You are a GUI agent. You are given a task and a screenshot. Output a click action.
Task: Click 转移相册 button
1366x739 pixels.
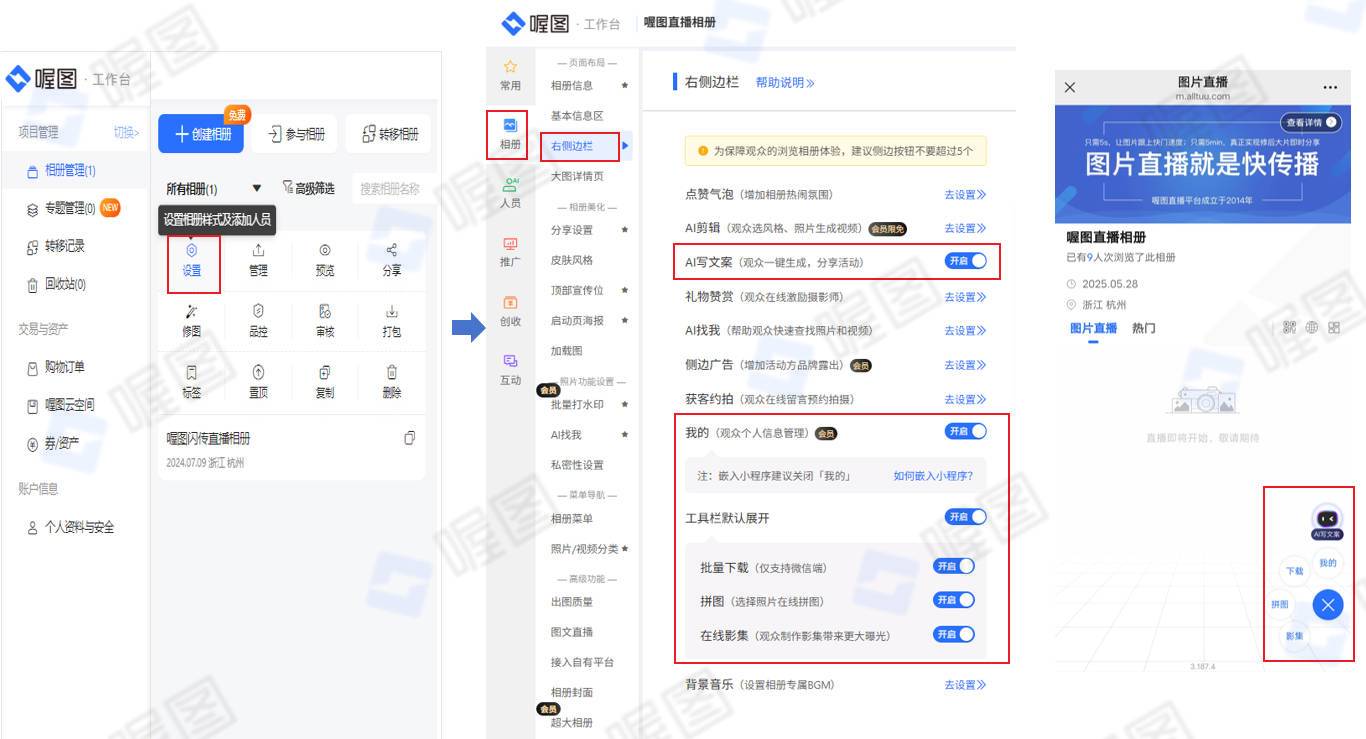(x=390, y=134)
